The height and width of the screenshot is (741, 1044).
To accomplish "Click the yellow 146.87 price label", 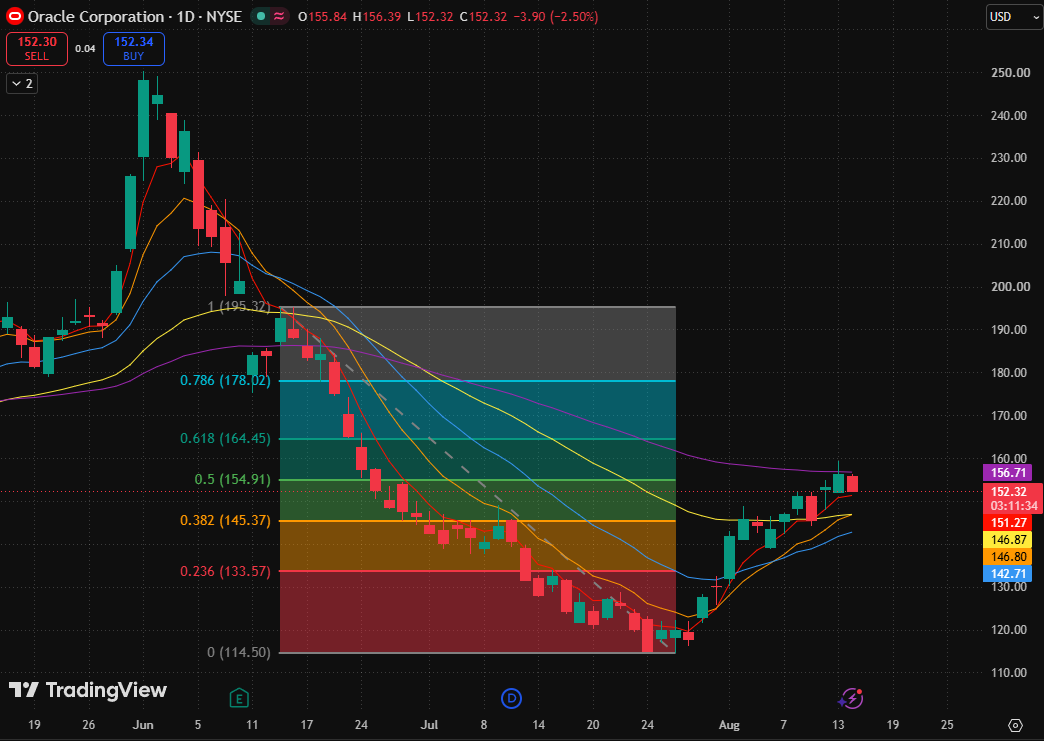I will (1008, 540).
